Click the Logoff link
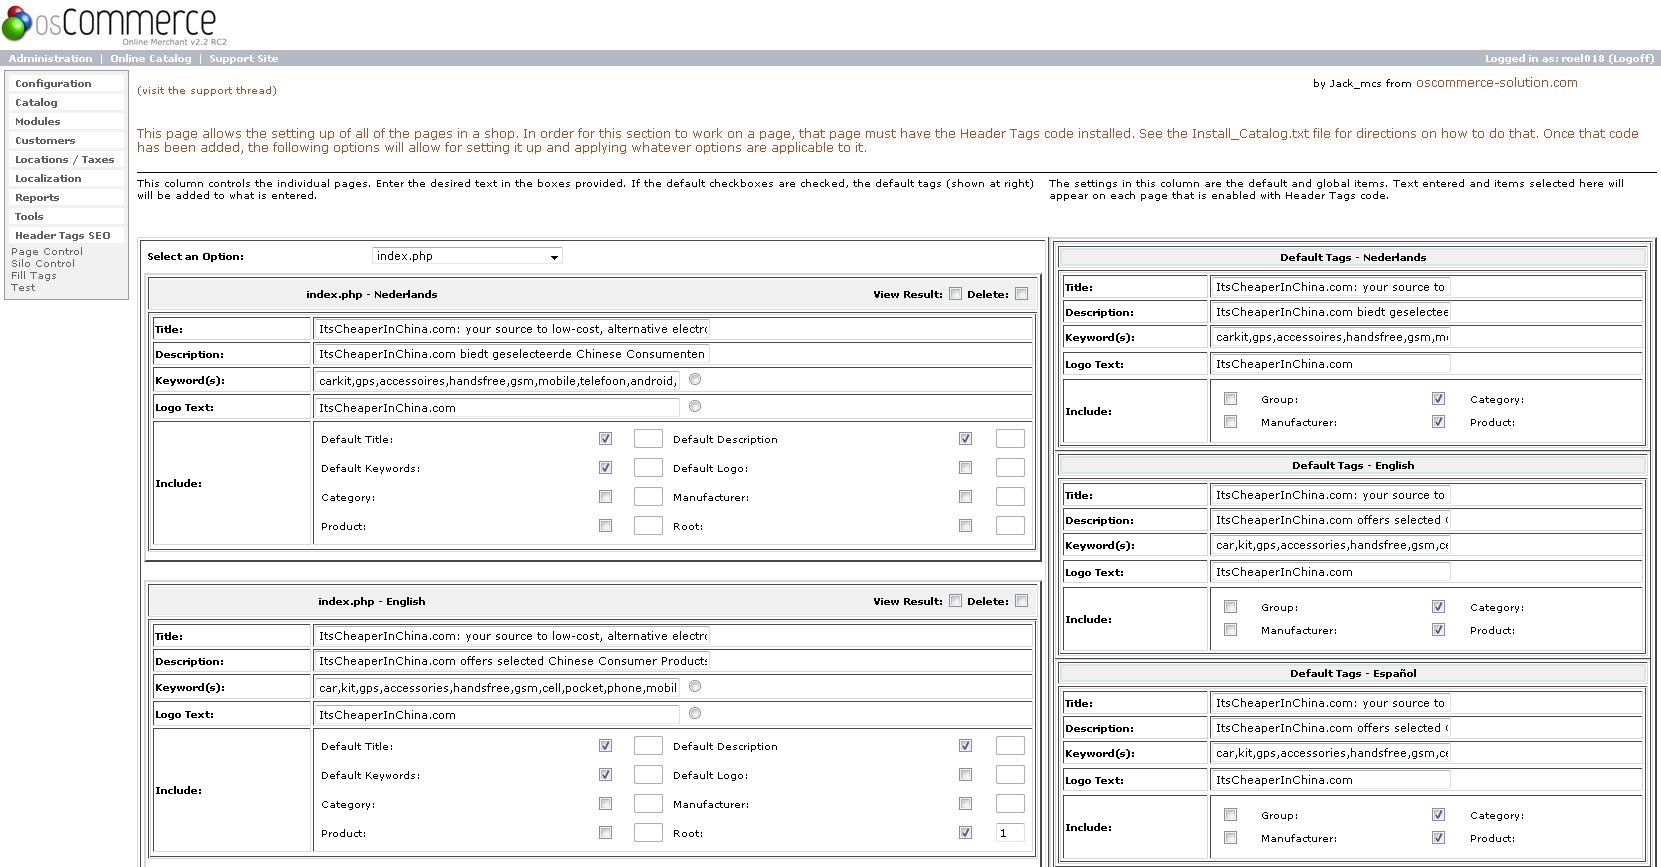This screenshot has width=1661, height=867. pos(1630,59)
